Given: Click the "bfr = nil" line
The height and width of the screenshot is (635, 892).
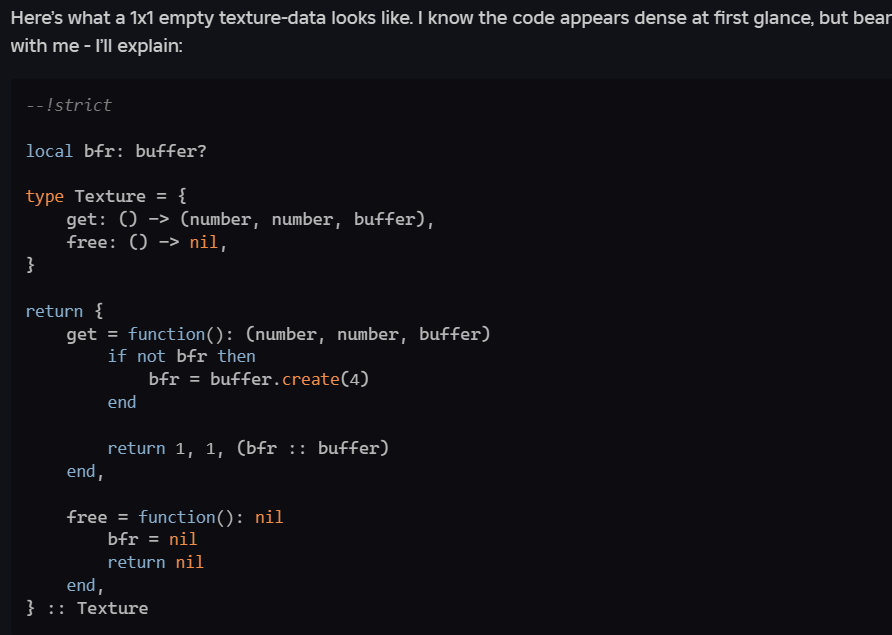Looking at the screenshot, I should click(x=152, y=539).
